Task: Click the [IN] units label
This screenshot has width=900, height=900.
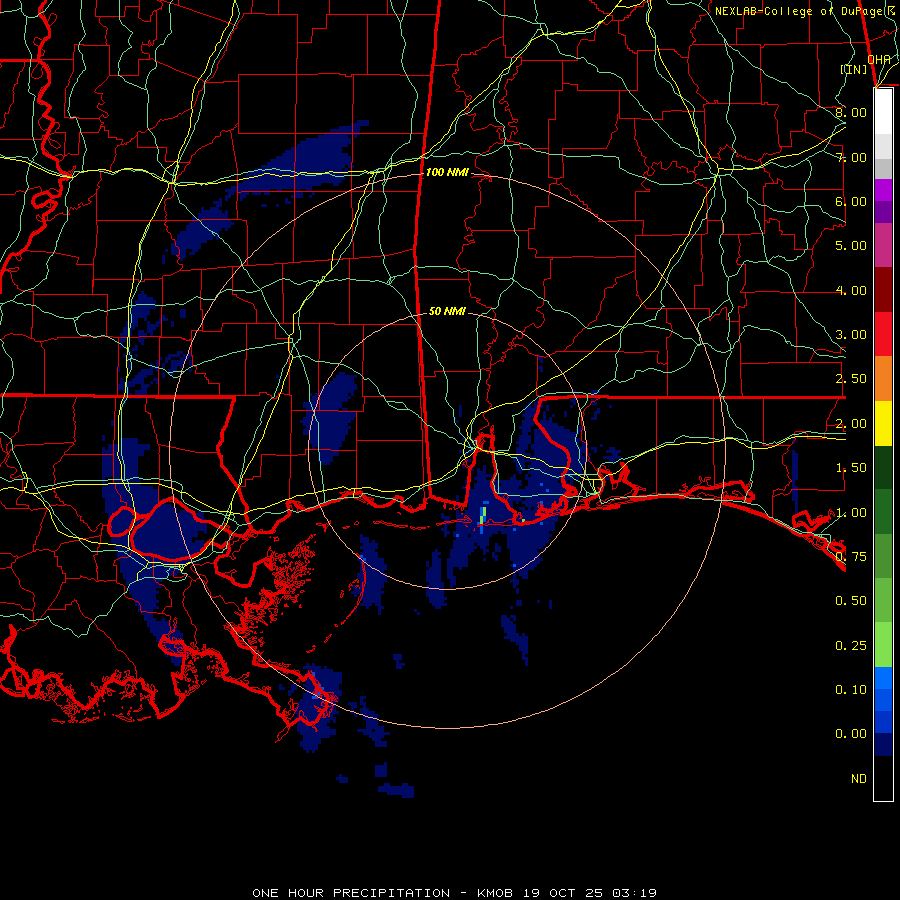Action: pos(854,69)
